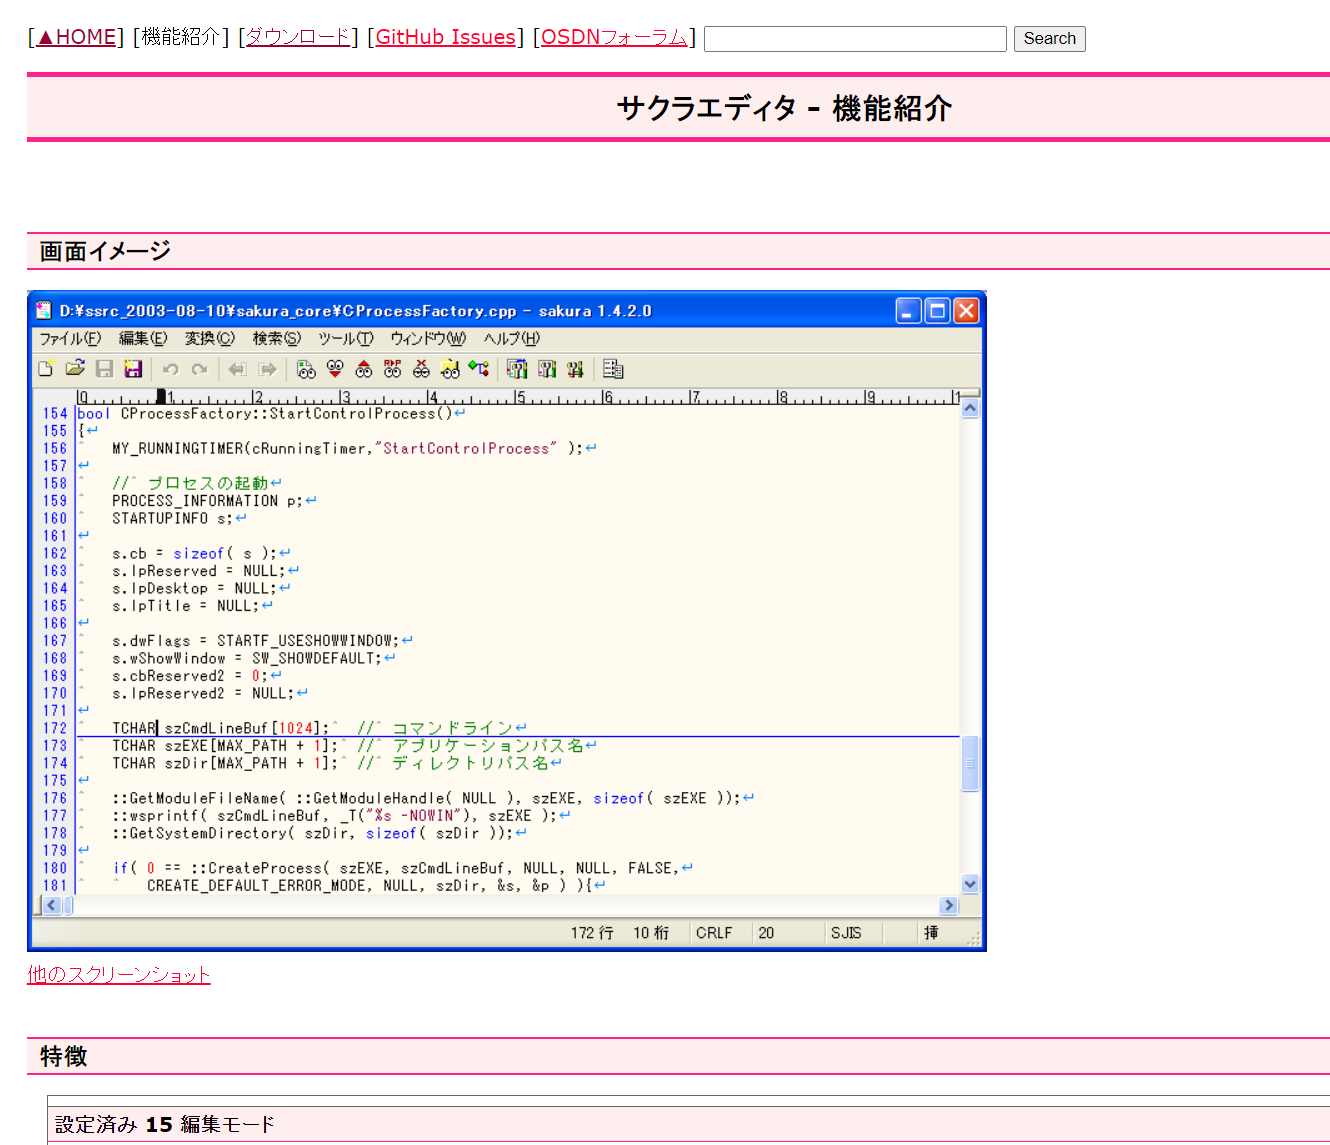This screenshot has width=1330, height=1145.
Task: Click the 172 行 status bar entry
Action: tap(592, 933)
